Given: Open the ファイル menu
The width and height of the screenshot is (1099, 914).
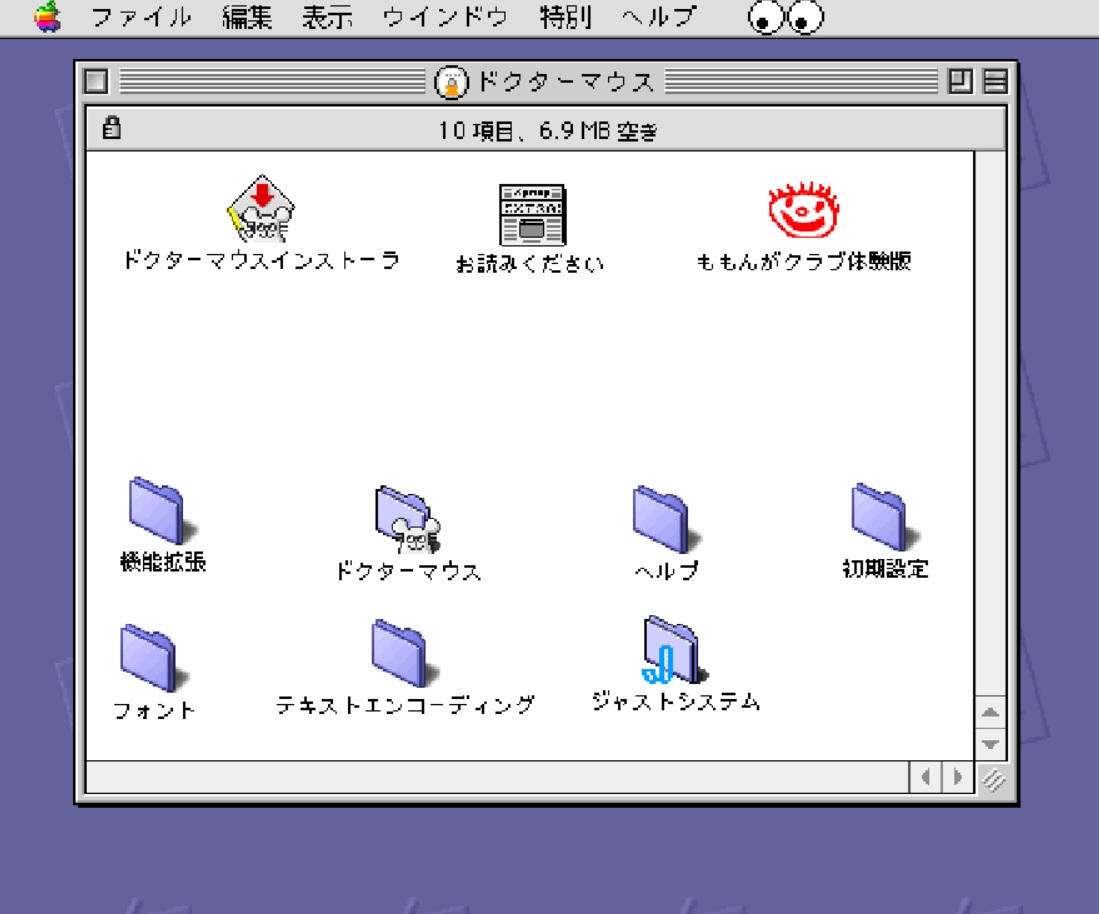Looking at the screenshot, I should click(141, 17).
